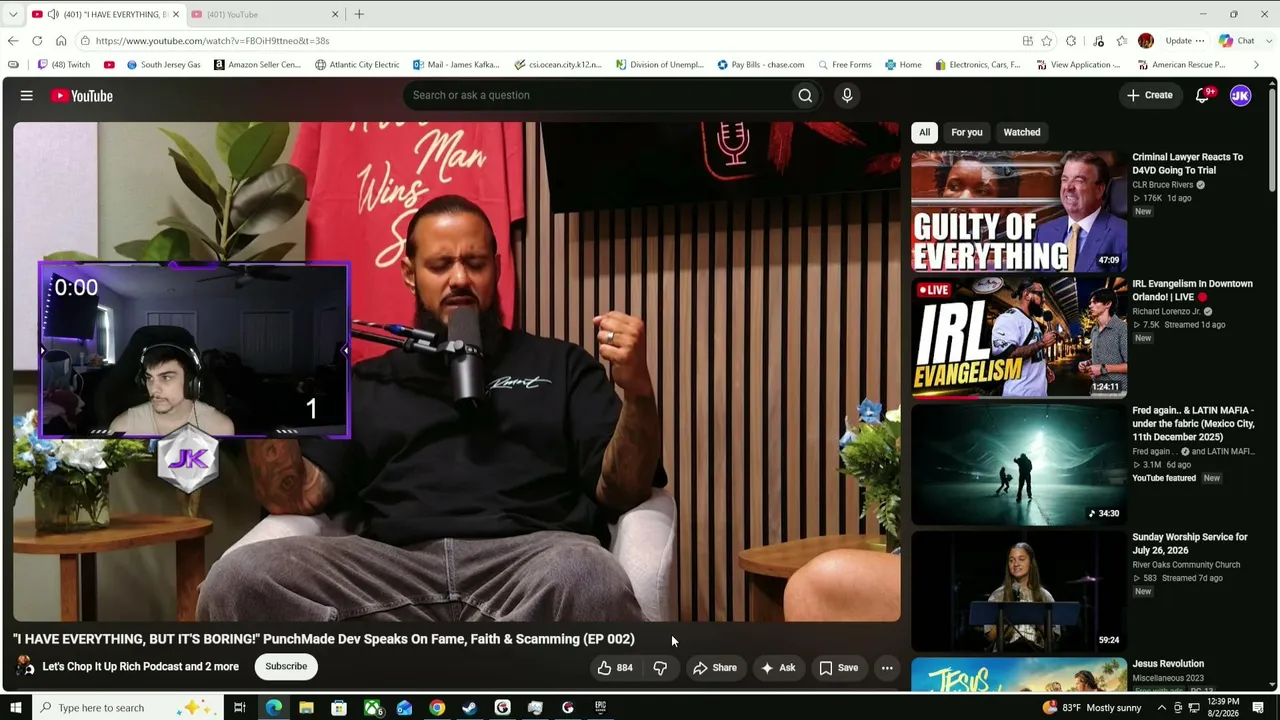Viewport: 1280px width, 720px height.
Task: Open more actions for the video
Action: [x=887, y=668]
